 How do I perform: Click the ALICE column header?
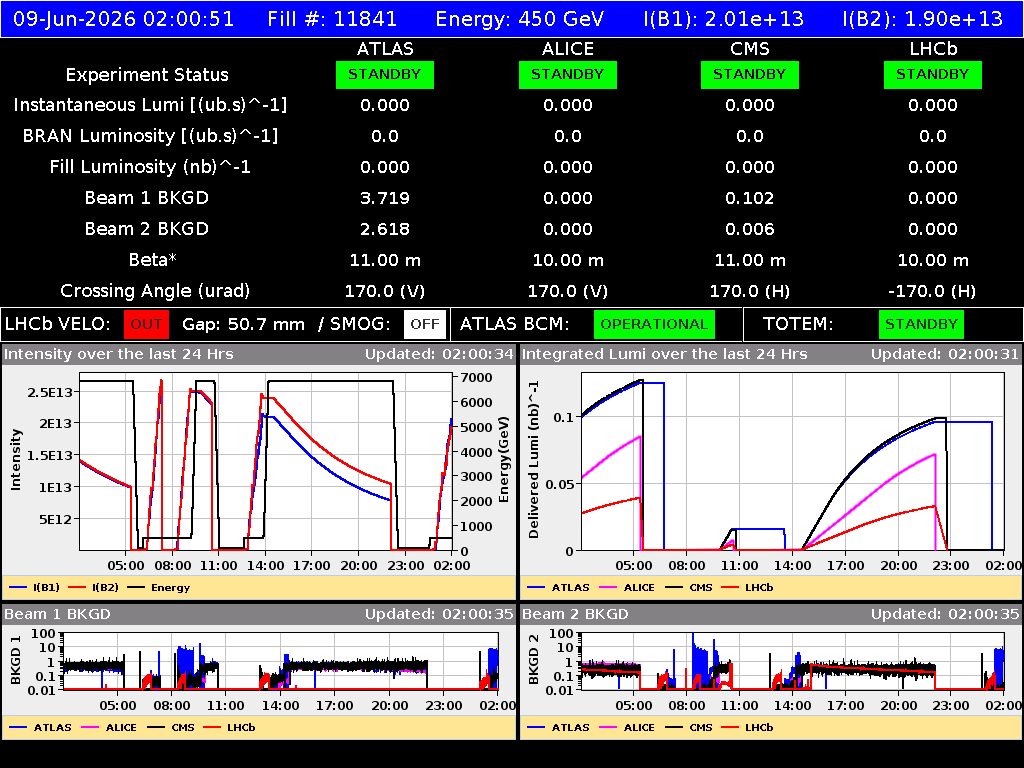(x=568, y=49)
